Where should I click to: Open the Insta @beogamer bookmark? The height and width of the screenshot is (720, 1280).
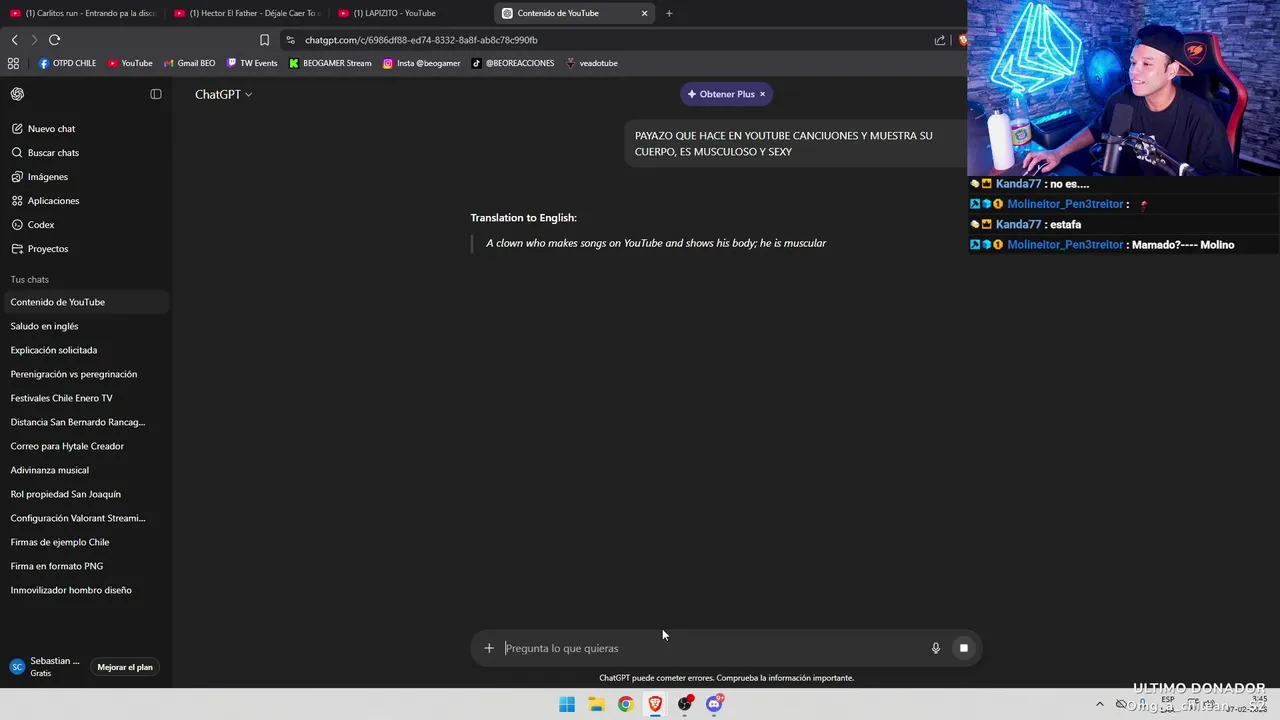420,63
